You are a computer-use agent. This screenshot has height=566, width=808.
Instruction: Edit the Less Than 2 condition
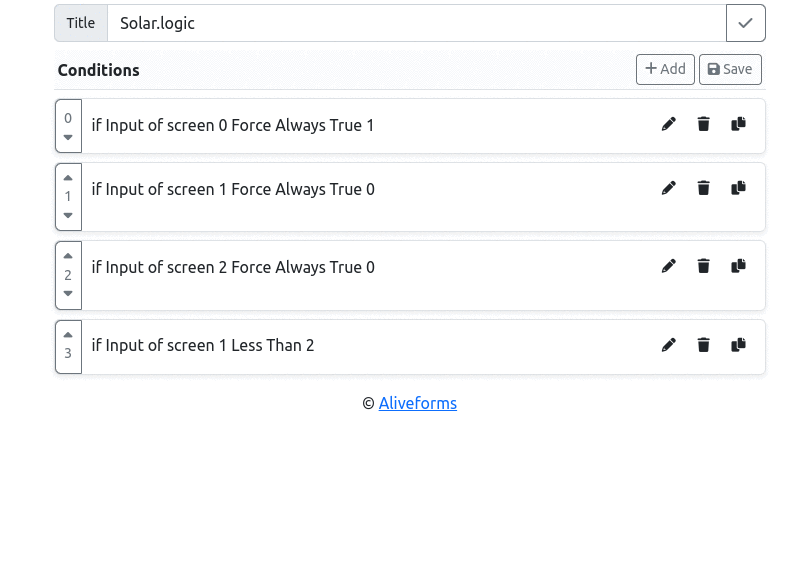click(x=668, y=345)
